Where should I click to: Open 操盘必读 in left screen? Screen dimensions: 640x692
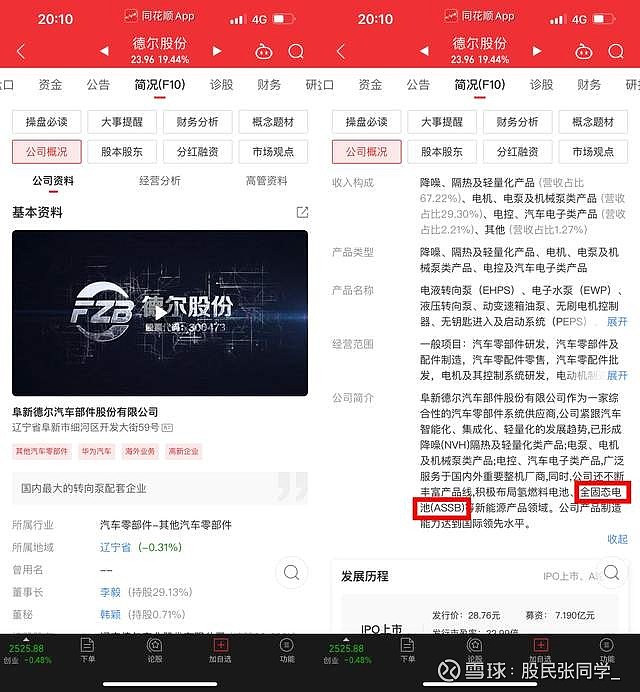[47, 122]
